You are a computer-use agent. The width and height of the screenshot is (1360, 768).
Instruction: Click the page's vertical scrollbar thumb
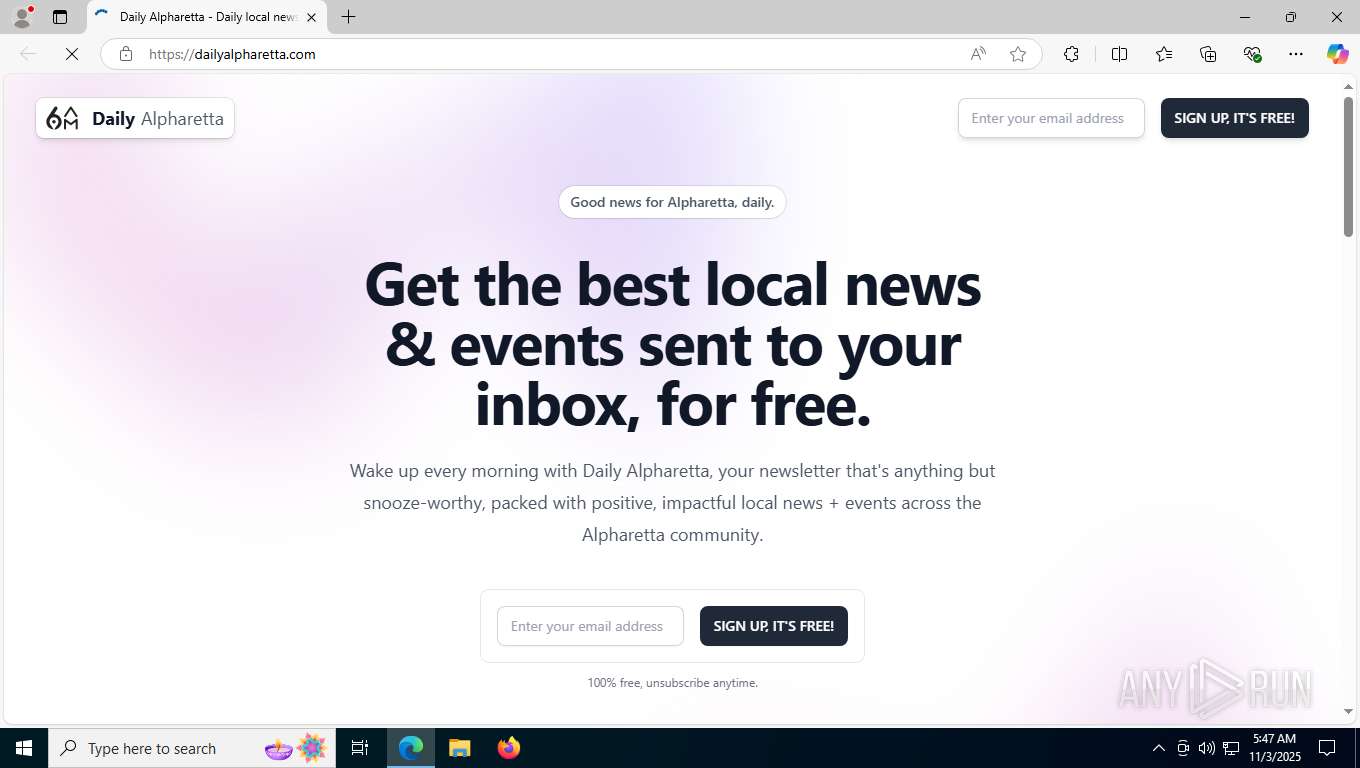tap(1348, 166)
